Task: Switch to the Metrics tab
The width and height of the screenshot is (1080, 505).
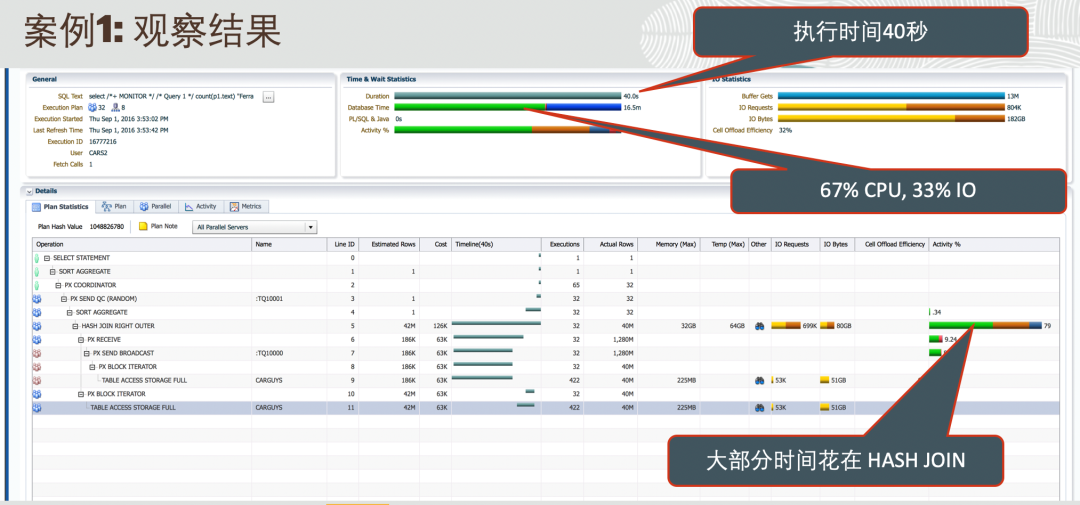Action: (x=246, y=207)
